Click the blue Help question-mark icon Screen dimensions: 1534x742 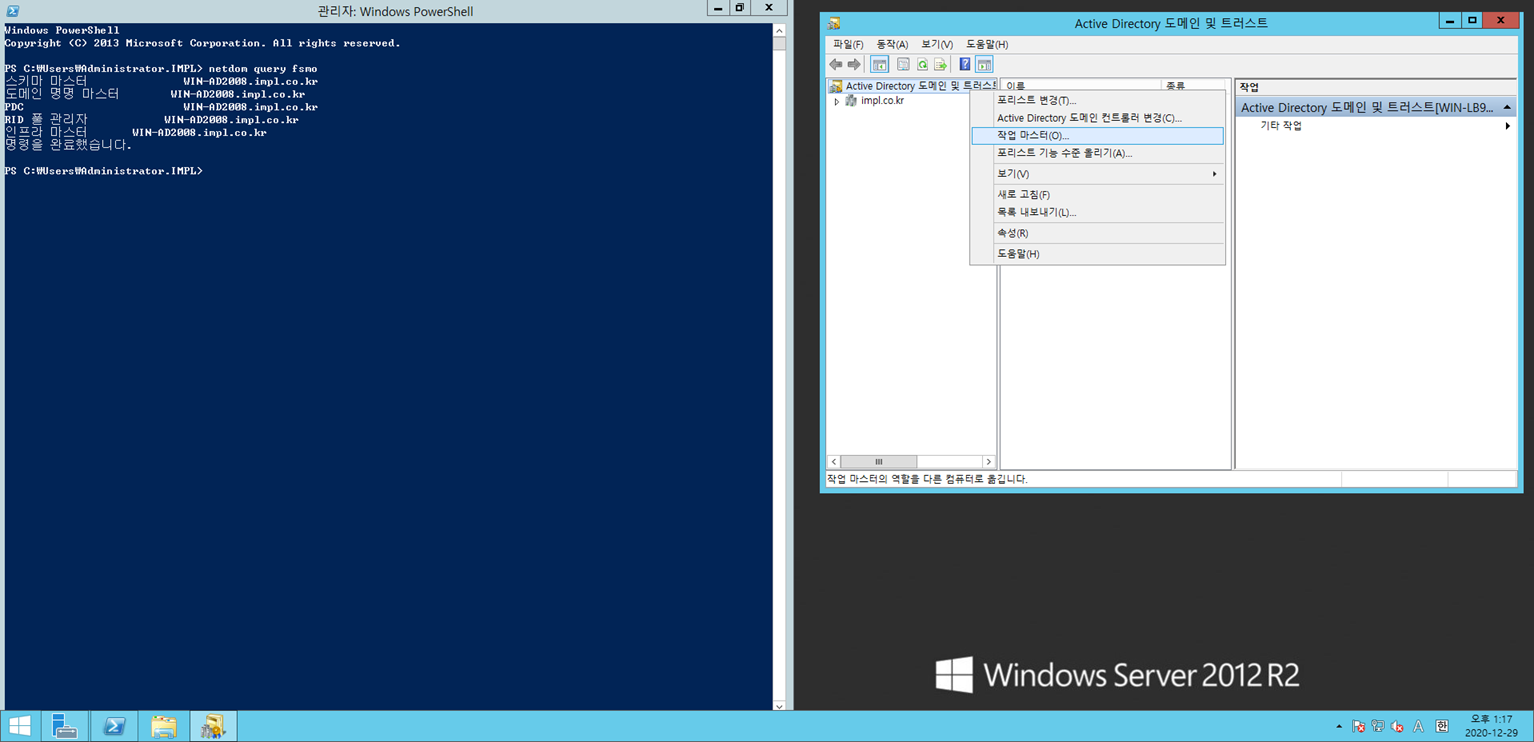tap(965, 65)
